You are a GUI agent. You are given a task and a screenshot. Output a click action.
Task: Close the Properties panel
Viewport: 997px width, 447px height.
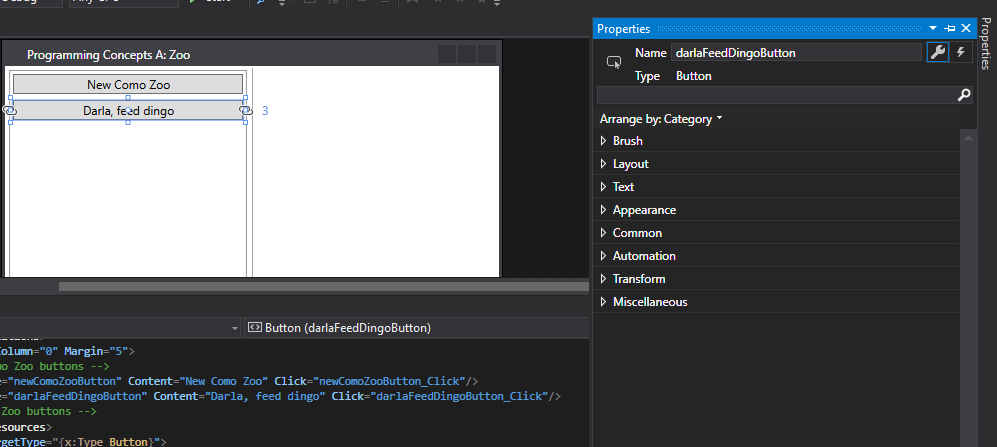966,29
